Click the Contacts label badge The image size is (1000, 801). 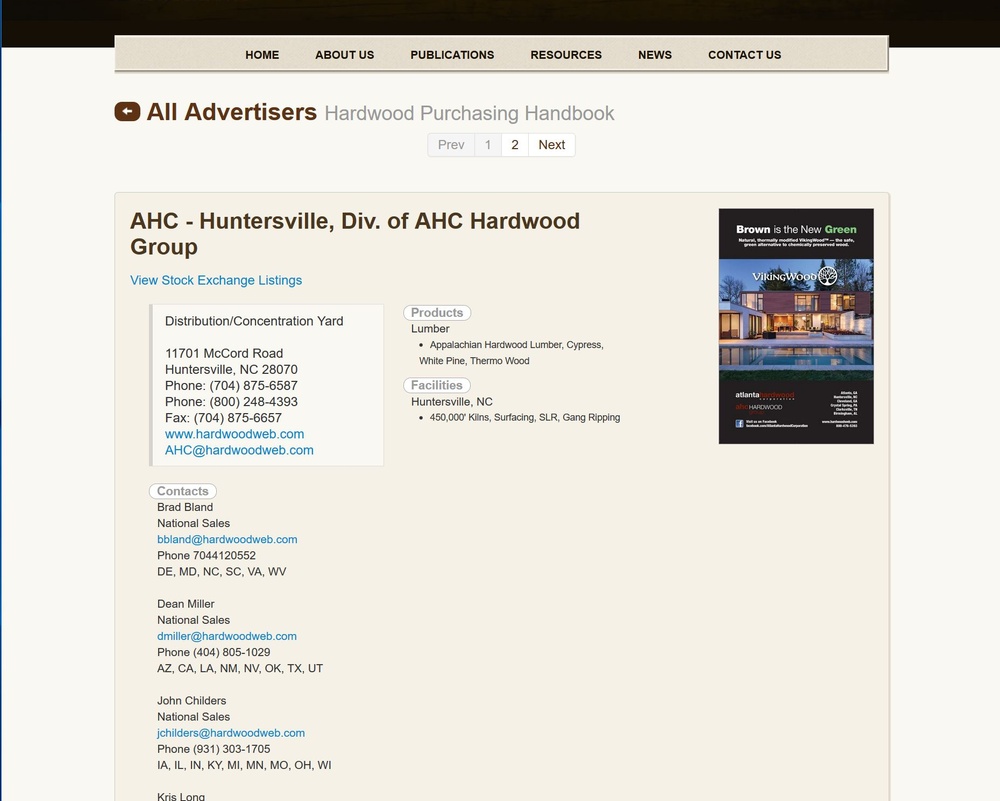pos(183,491)
